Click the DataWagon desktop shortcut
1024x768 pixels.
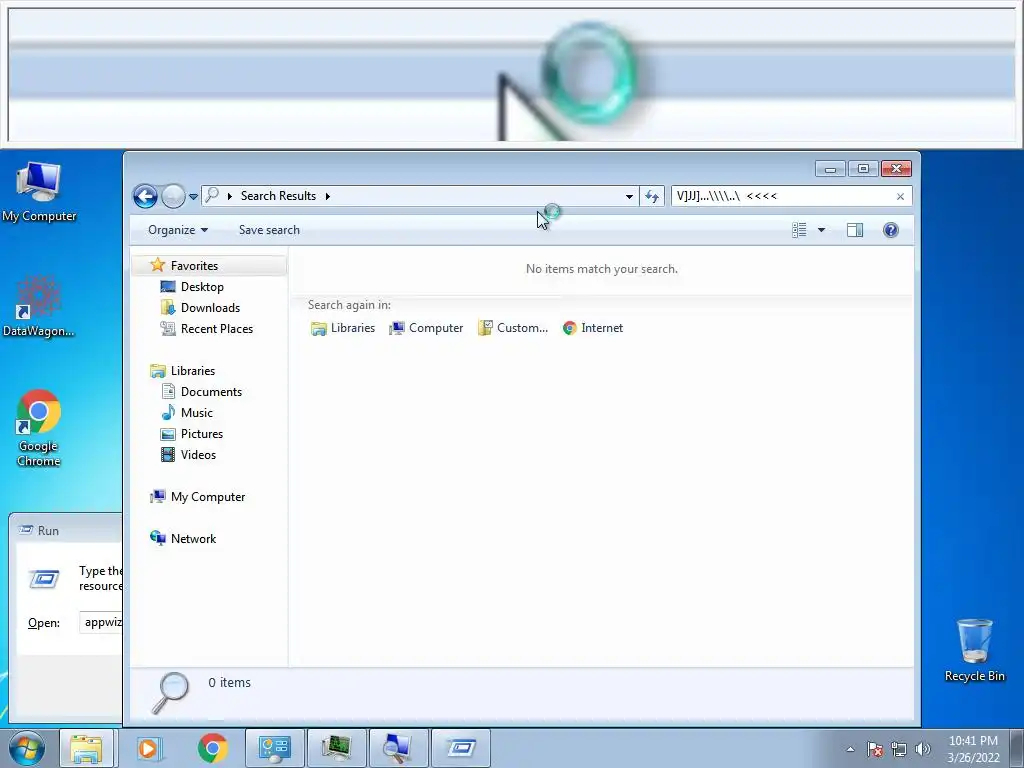click(39, 307)
